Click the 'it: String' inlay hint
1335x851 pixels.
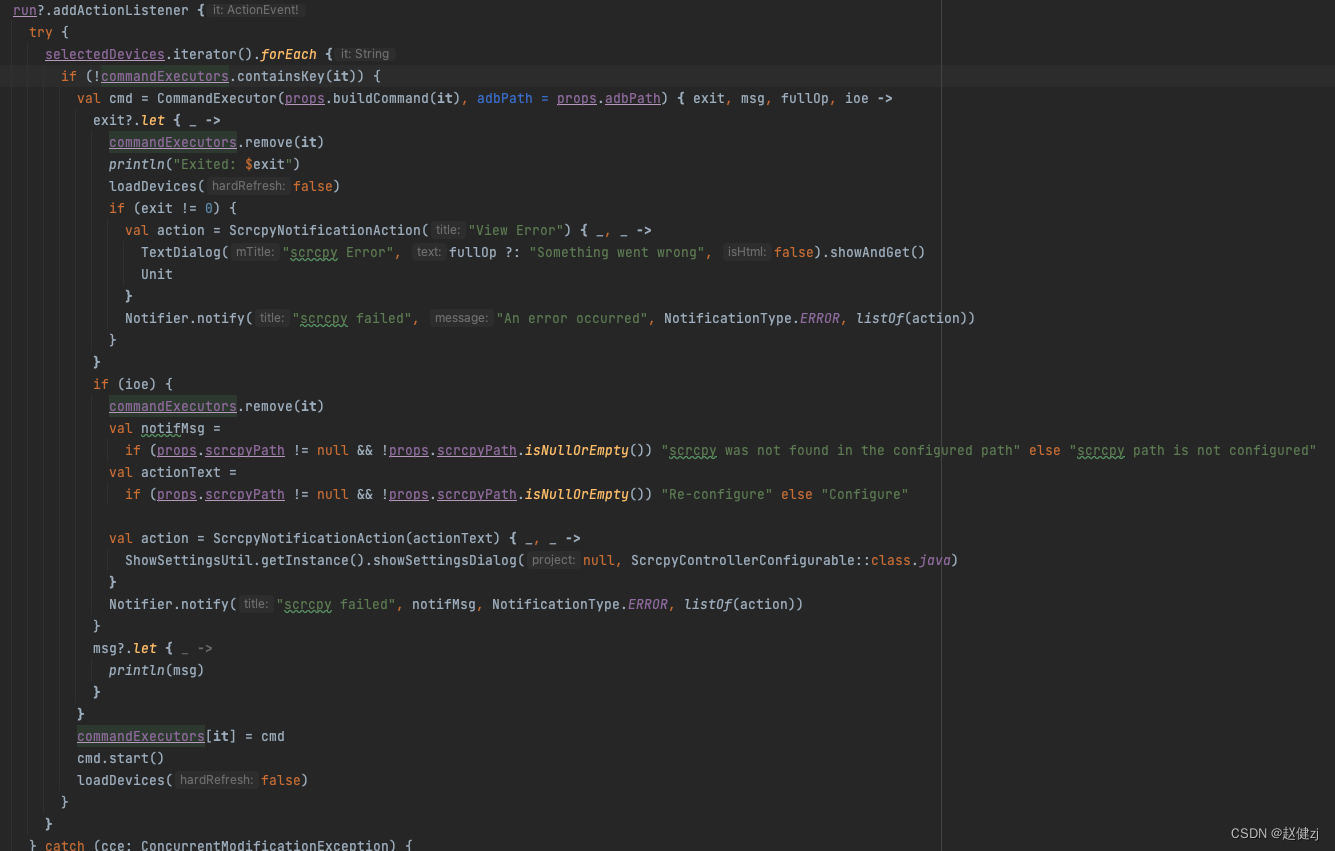point(365,54)
